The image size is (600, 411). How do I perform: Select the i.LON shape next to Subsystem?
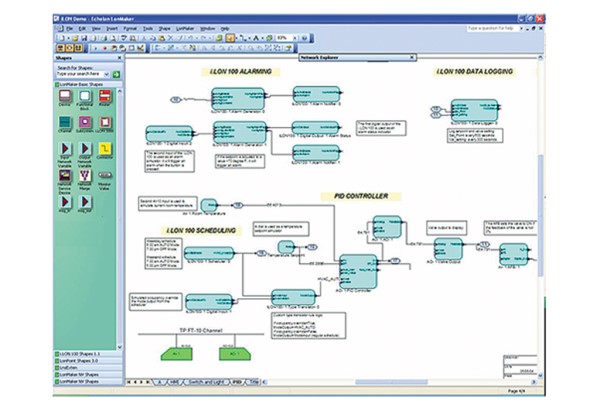tap(105, 122)
